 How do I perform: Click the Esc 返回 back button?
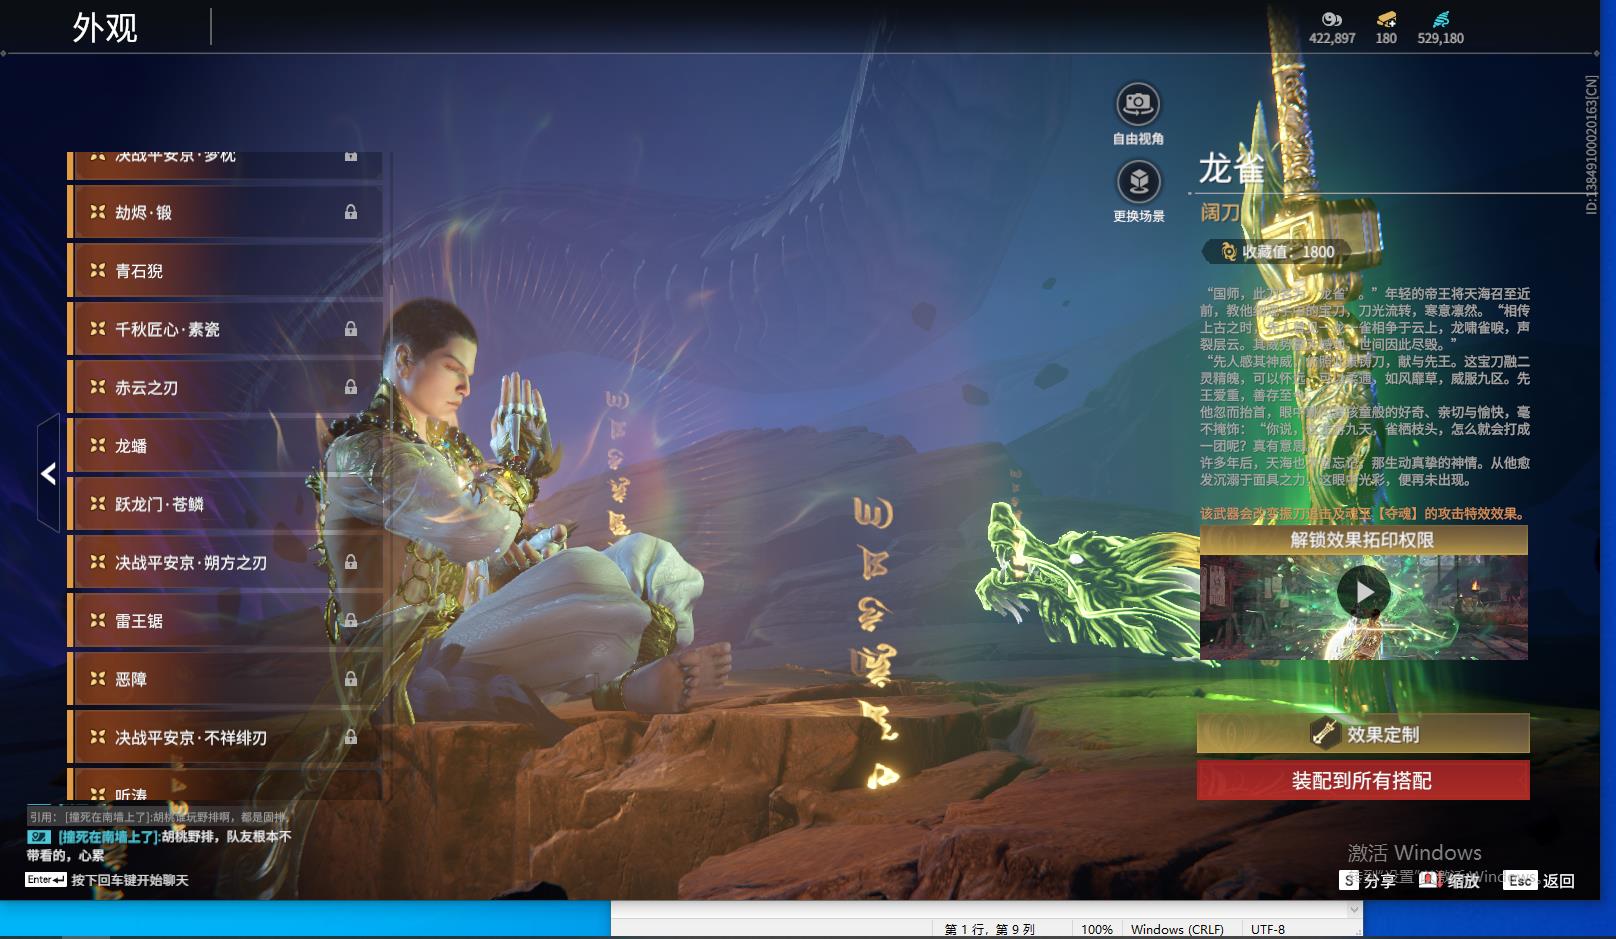pyautogui.click(x=1540, y=880)
